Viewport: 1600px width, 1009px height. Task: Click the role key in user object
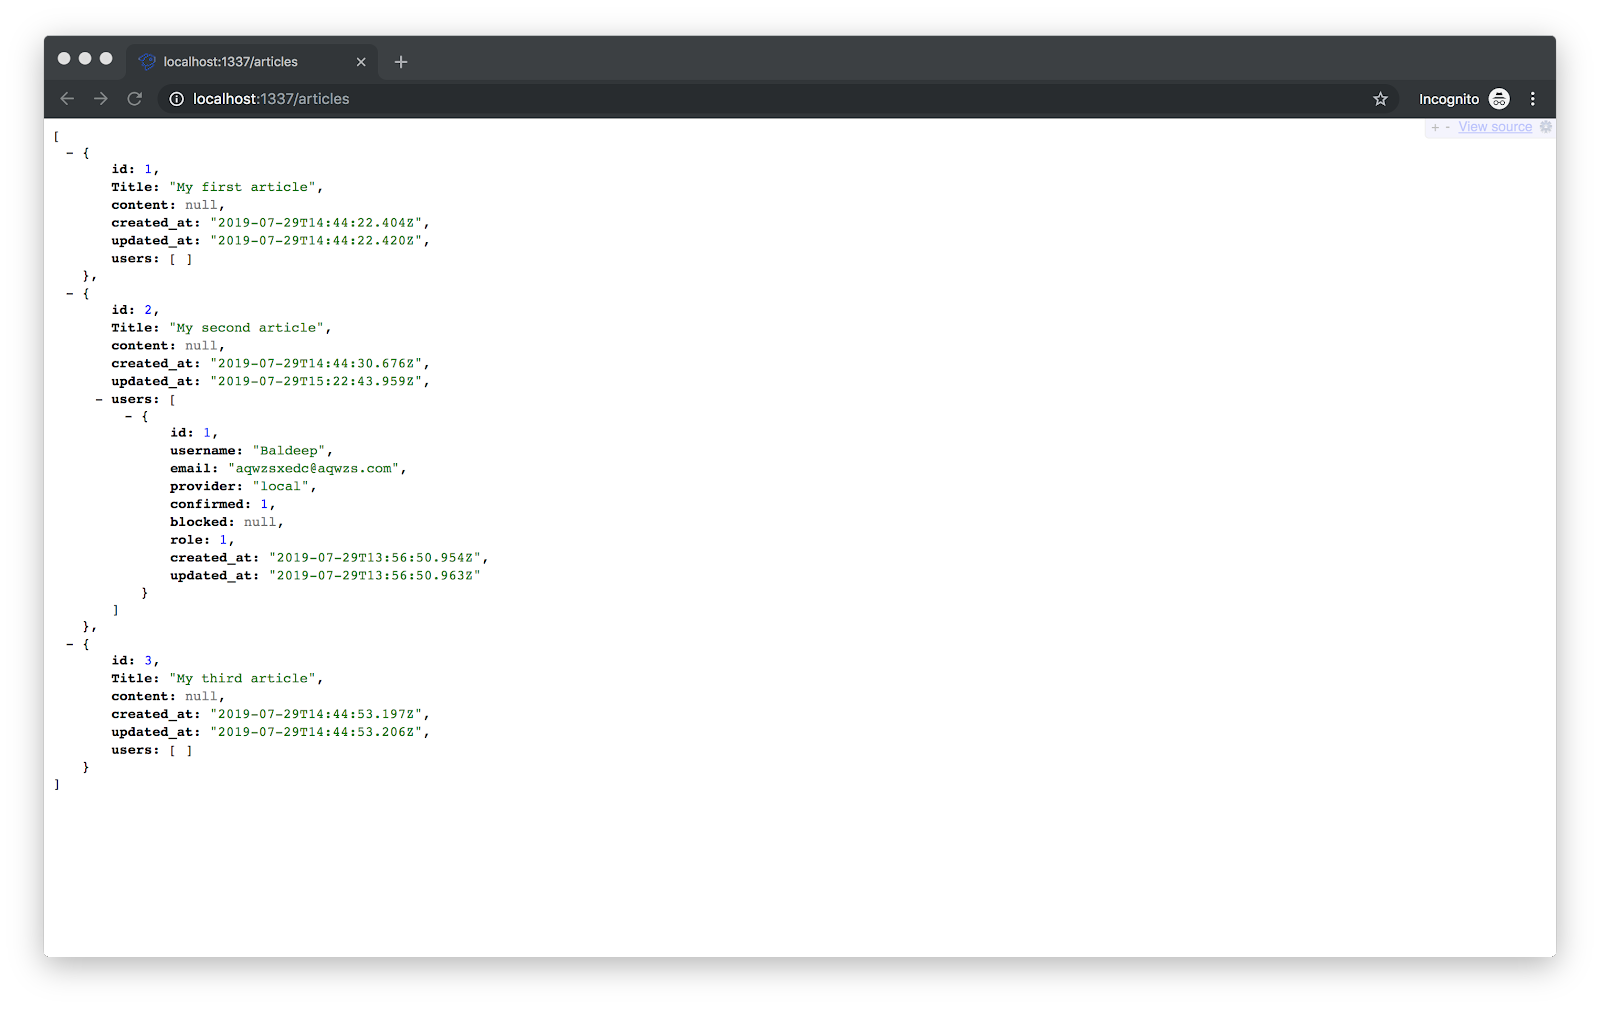pyautogui.click(x=190, y=540)
